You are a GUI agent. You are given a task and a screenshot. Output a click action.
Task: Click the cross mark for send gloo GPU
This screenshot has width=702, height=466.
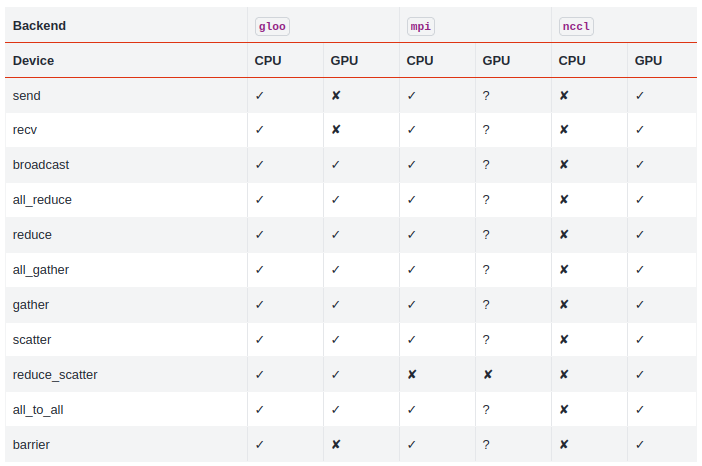[336, 95]
